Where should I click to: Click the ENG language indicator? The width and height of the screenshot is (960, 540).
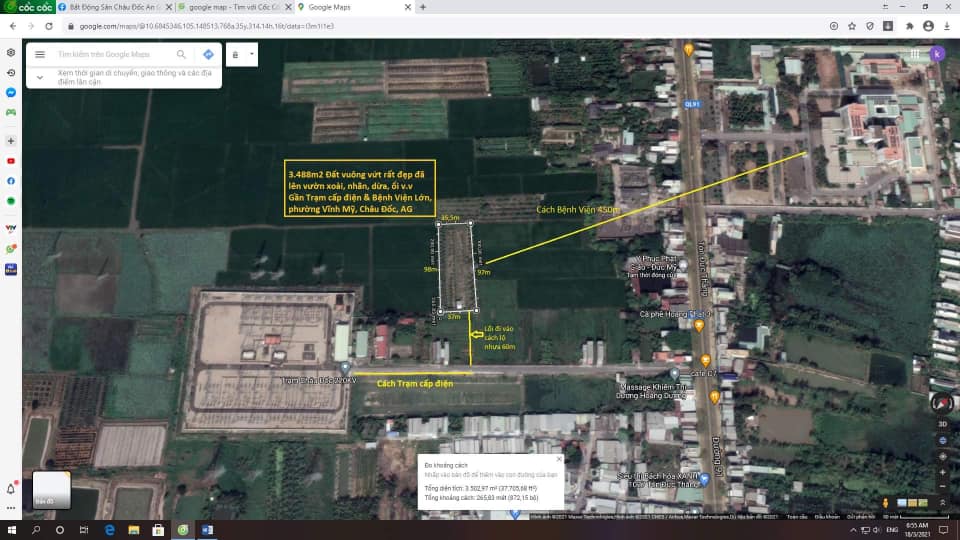pyautogui.click(x=892, y=530)
